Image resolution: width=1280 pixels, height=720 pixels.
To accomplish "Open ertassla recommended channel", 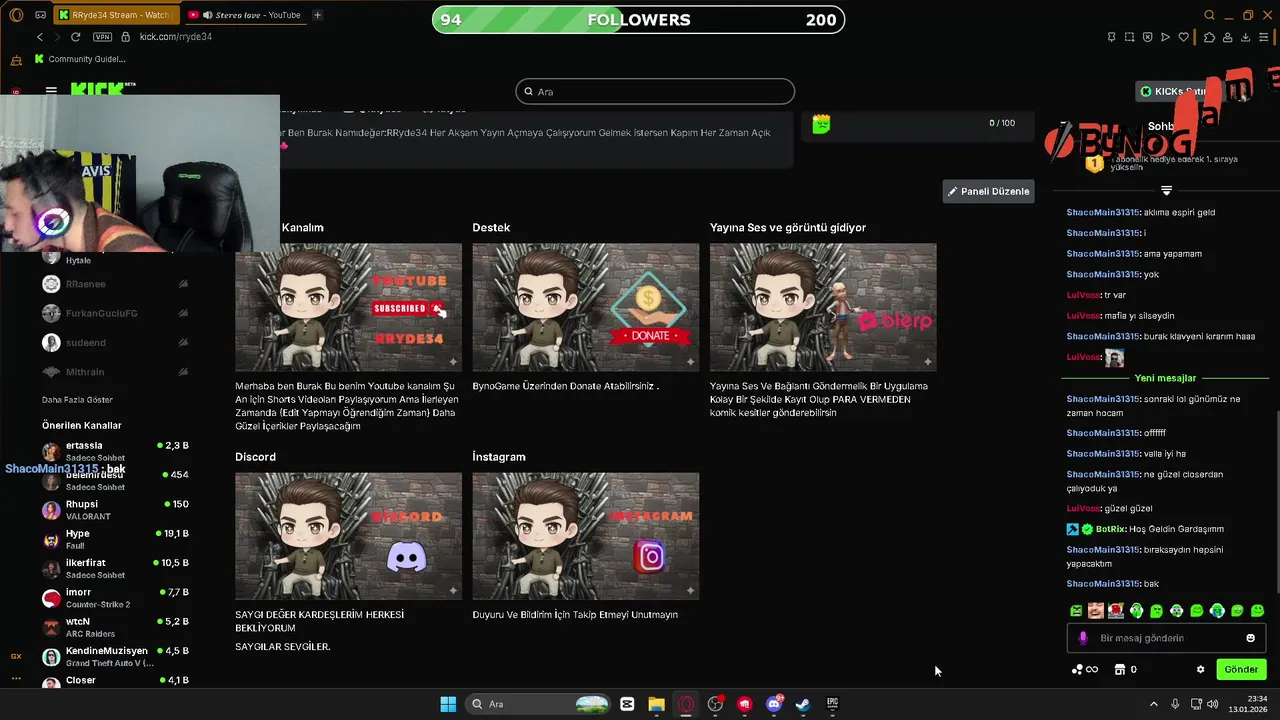I will point(115,451).
